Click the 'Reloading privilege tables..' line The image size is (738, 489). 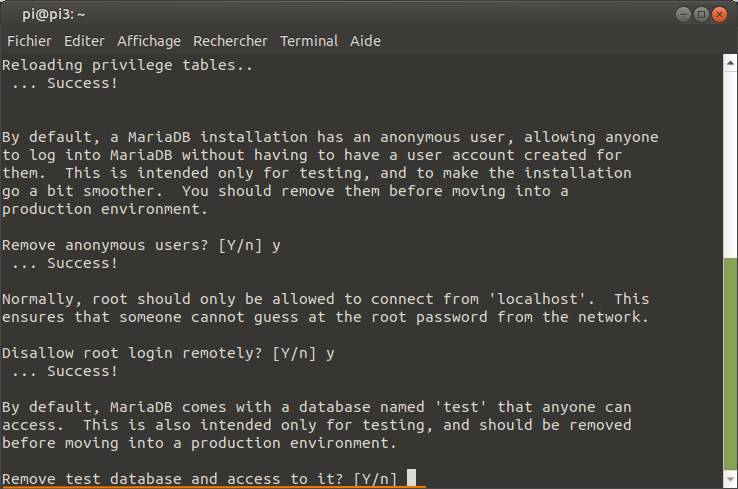tap(127, 65)
